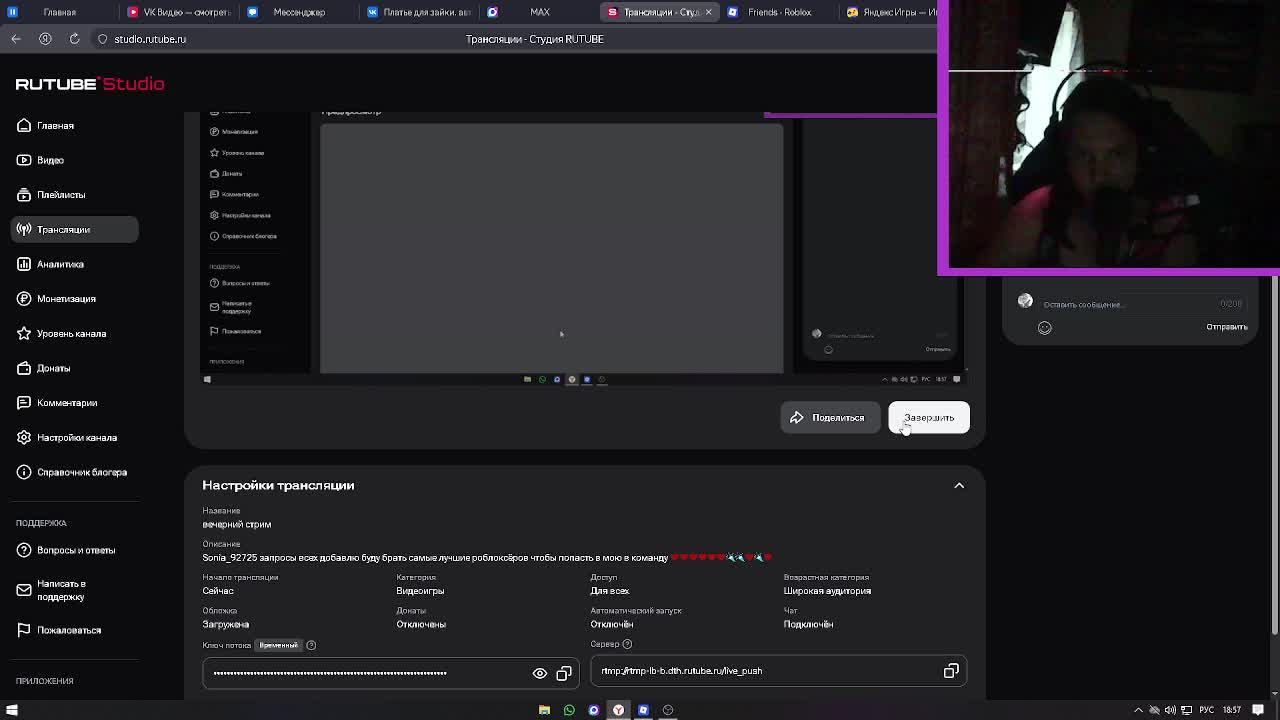Click the Широкая аудитория age value
Viewport: 1280px width, 720px height.
827,591
